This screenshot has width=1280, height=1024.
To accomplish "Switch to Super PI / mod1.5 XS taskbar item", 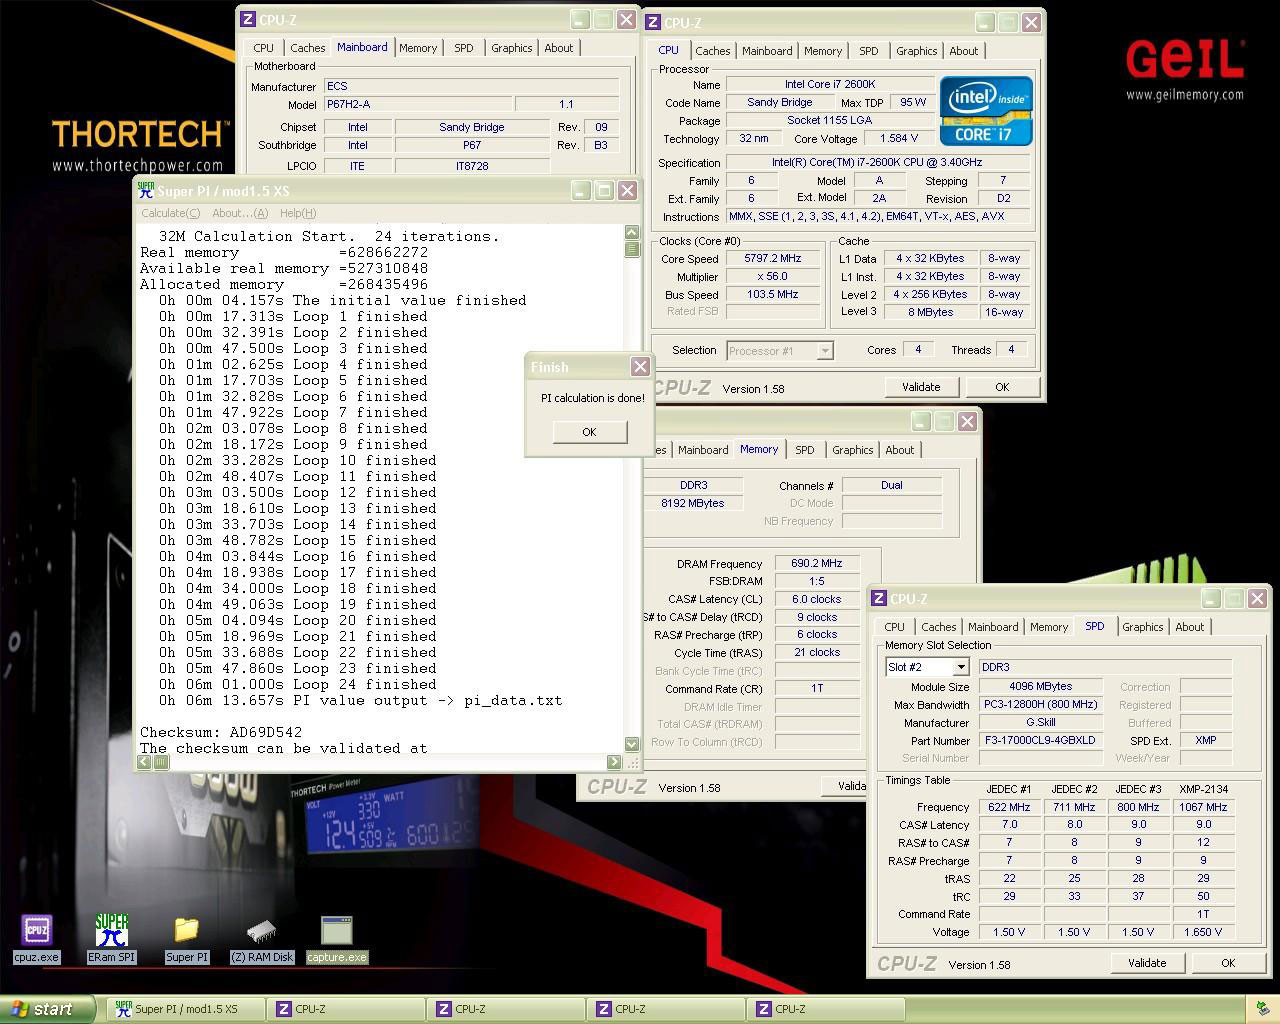I will point(185,1009).
